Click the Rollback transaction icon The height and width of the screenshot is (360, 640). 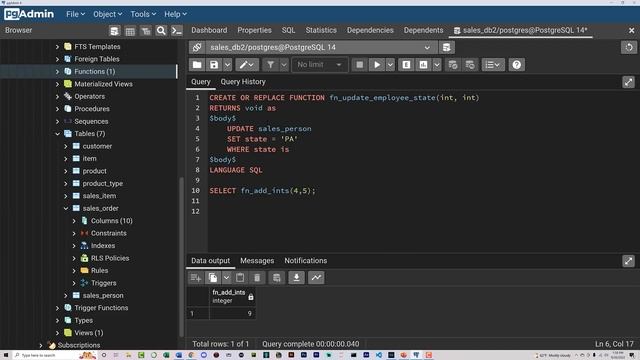pyautogui.click(x=470, y=64)
